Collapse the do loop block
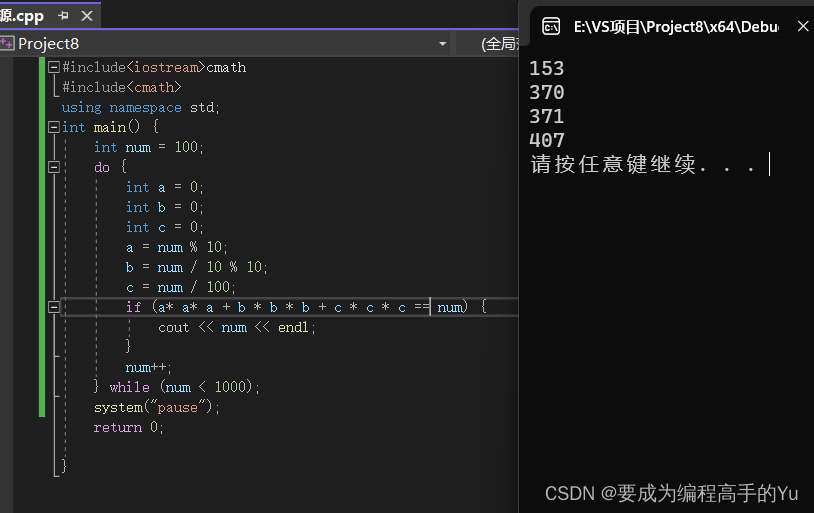 pyautogui.click(x=53, y=167)
